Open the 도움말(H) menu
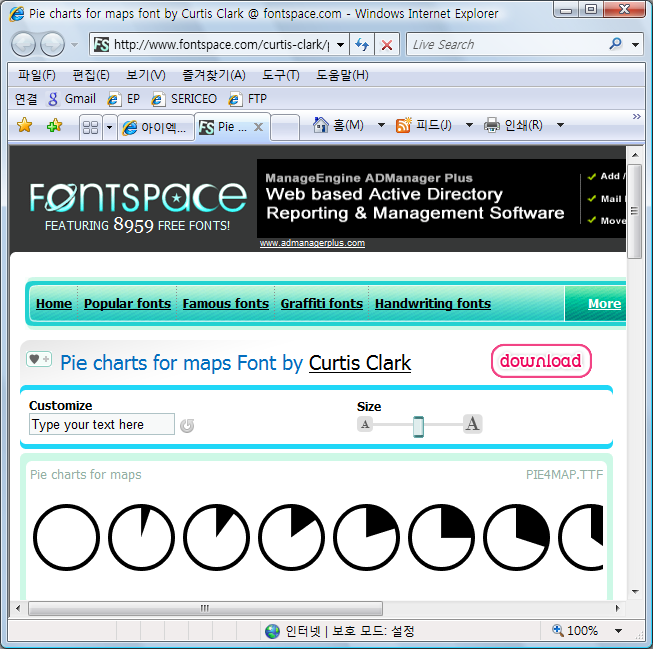653x649 pixels. (342, 75)
